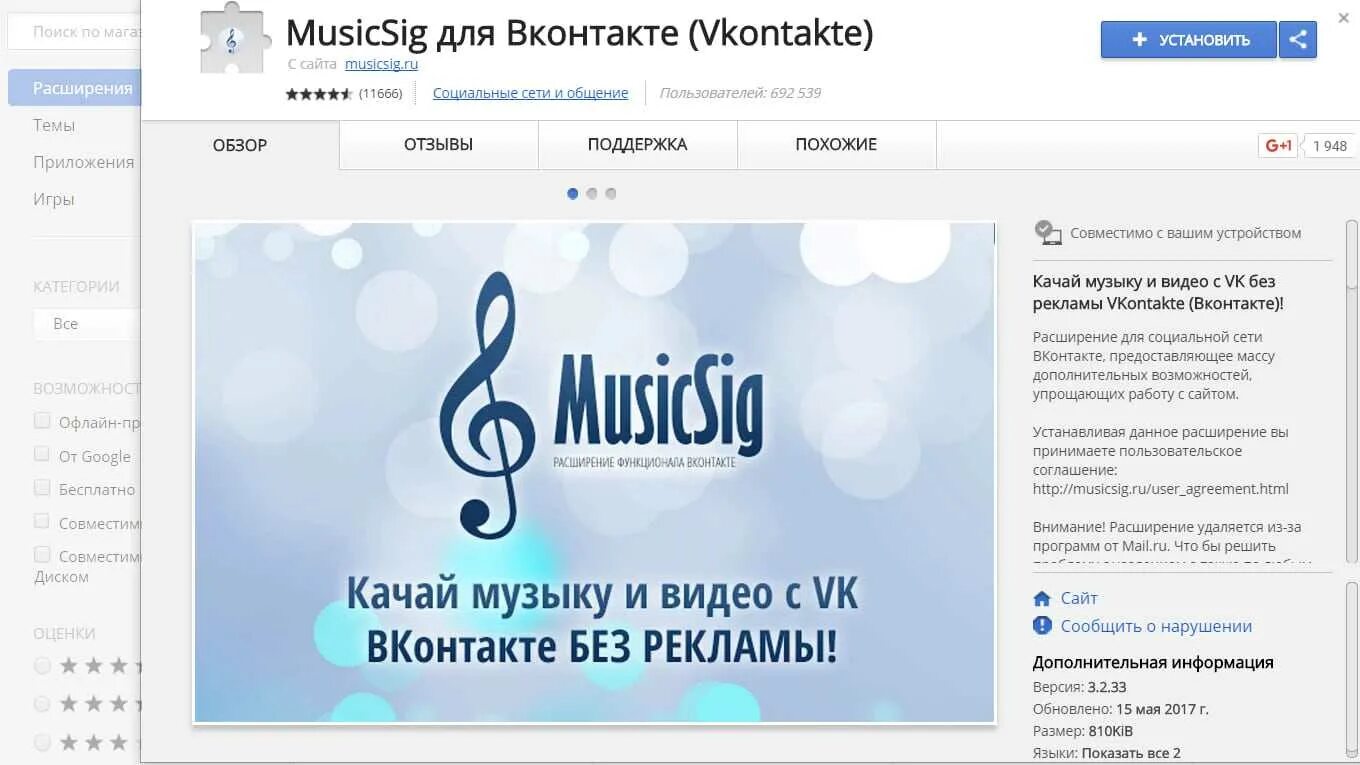Select the middle rating radio button

[42, 704]
